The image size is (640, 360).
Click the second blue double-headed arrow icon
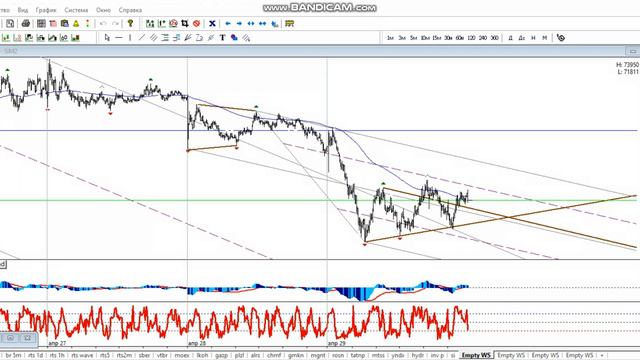tap(262, 24)
